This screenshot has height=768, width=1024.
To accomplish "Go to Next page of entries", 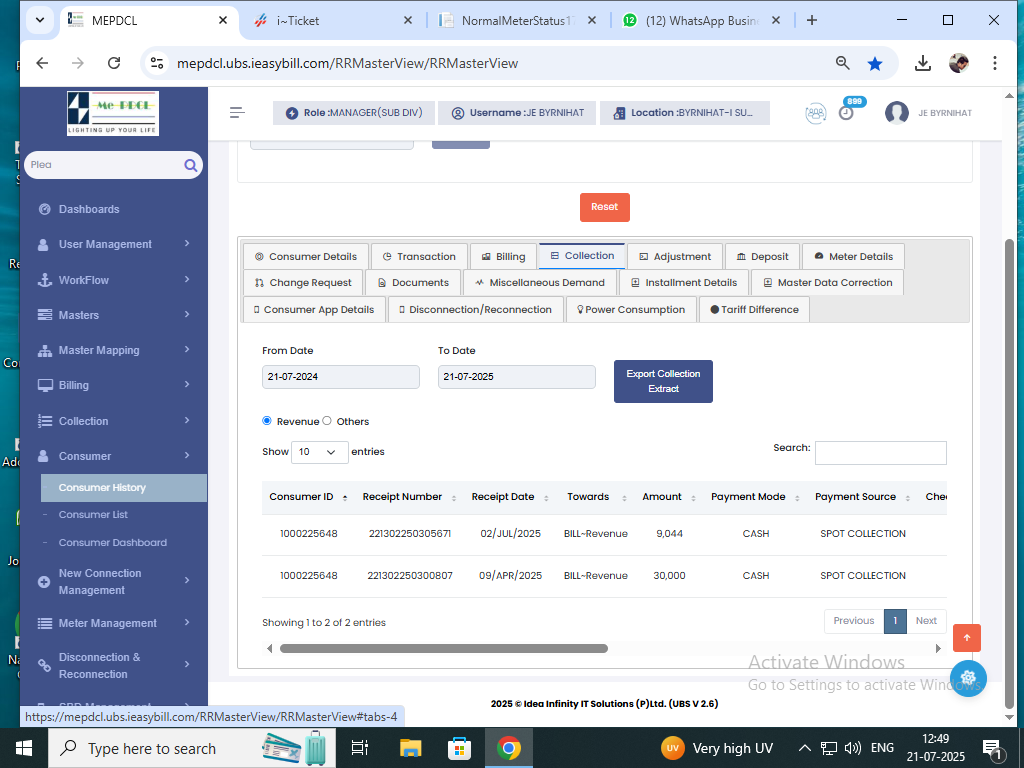I will point(926,621).
